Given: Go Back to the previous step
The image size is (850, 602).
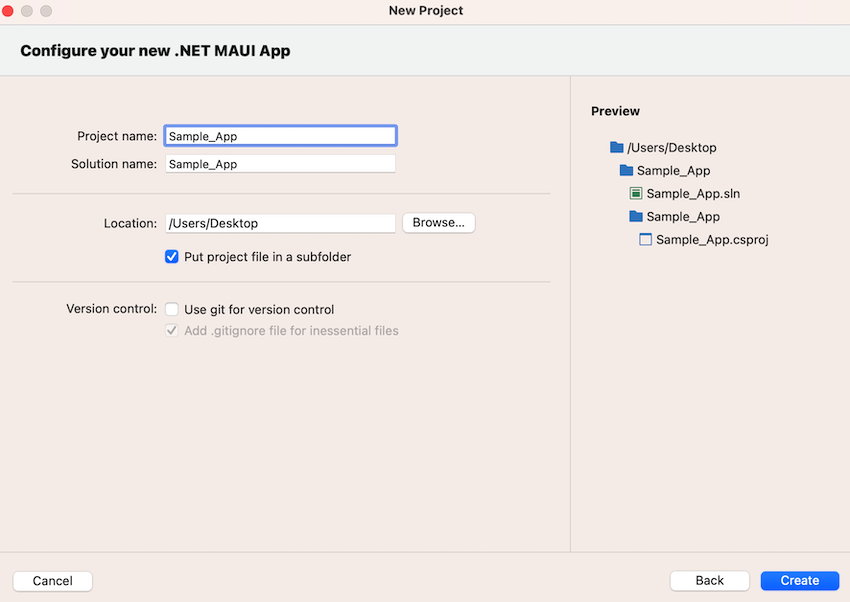Looking at the screenshot, I should click(710, 580).
